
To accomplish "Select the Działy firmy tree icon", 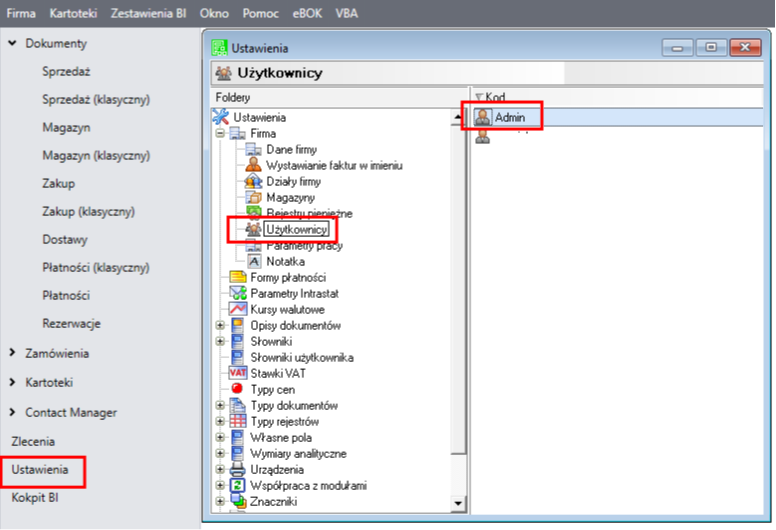I will (254, 181).
